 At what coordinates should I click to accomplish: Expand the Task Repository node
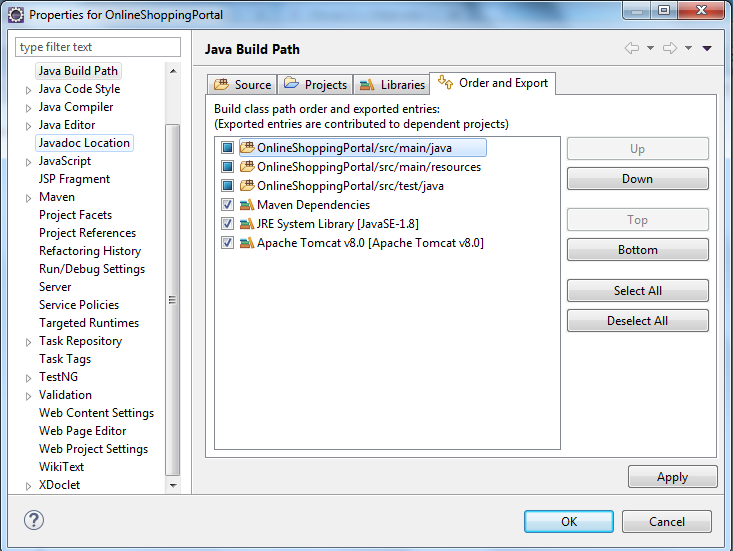[x=29, y=342]
